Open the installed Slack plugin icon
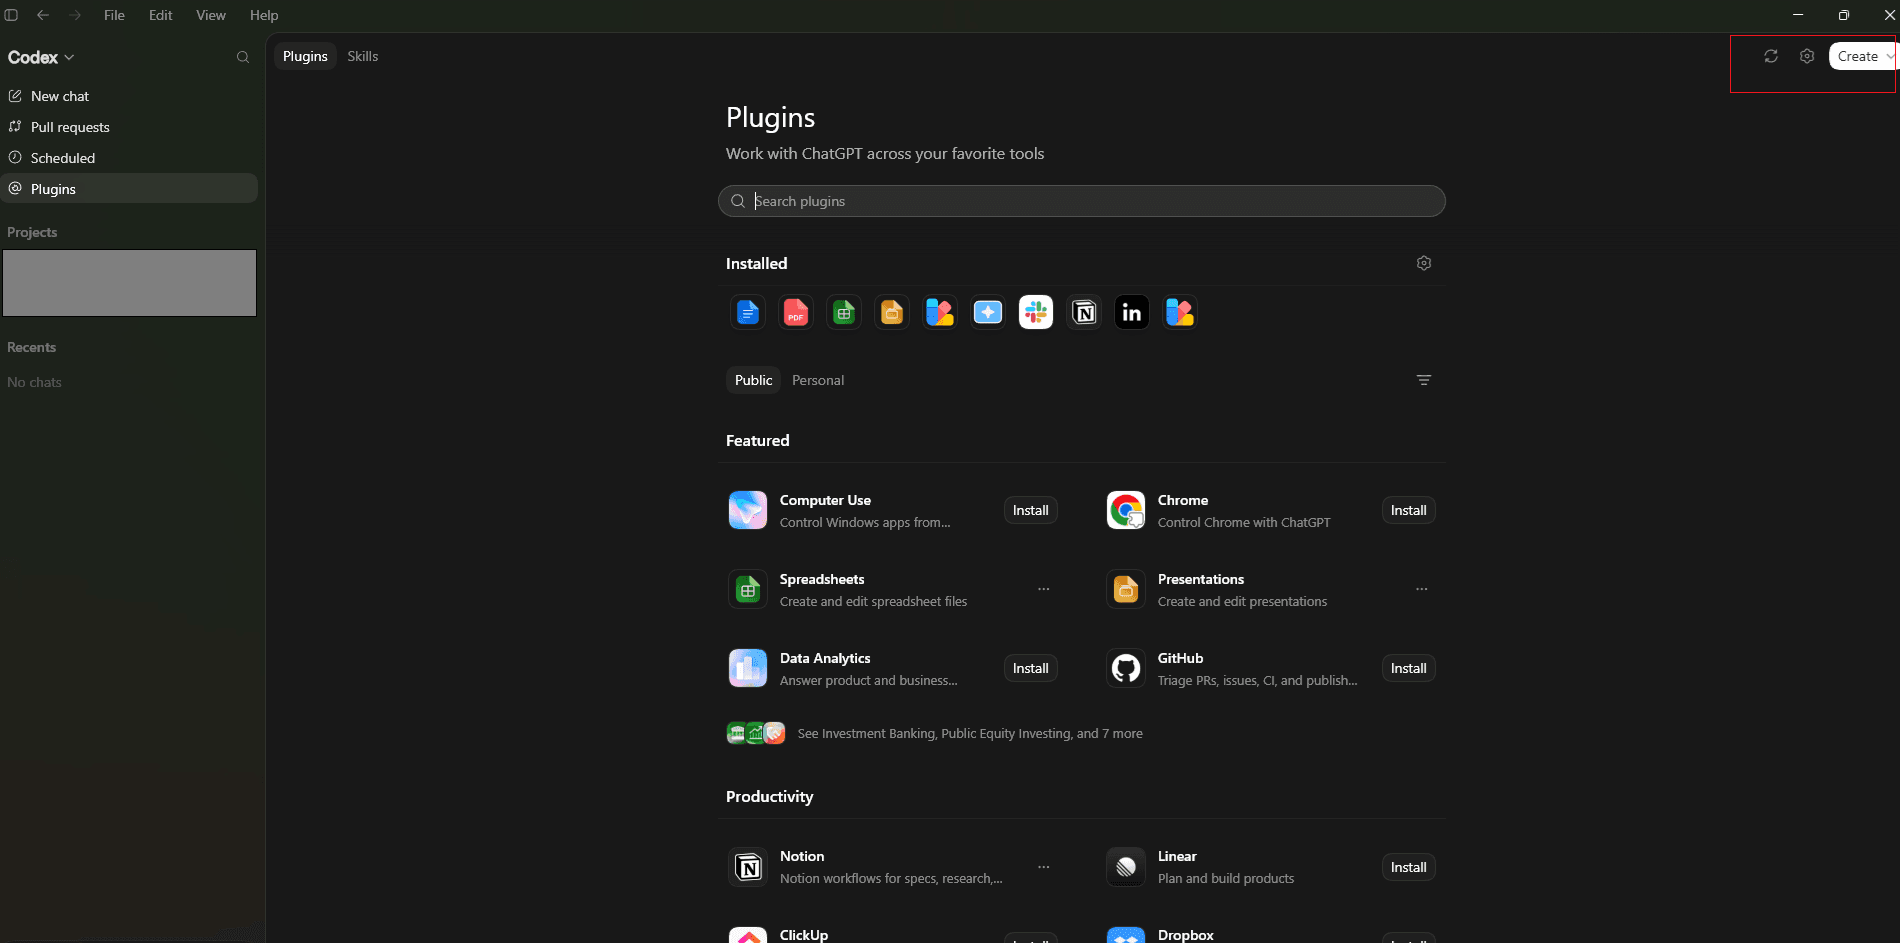1900x943 pixels. coord(1036,312)
